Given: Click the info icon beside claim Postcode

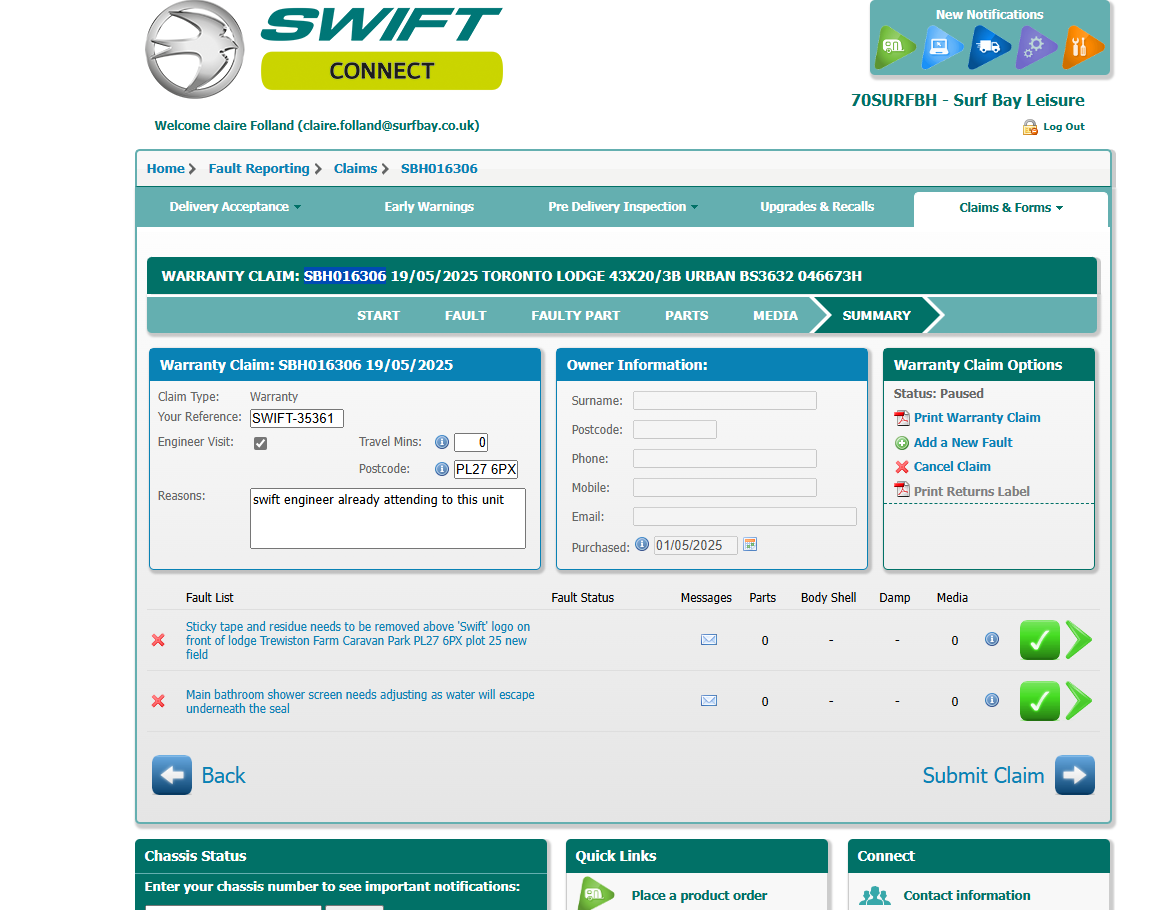Looking at the screenshot, I should 441,469.
